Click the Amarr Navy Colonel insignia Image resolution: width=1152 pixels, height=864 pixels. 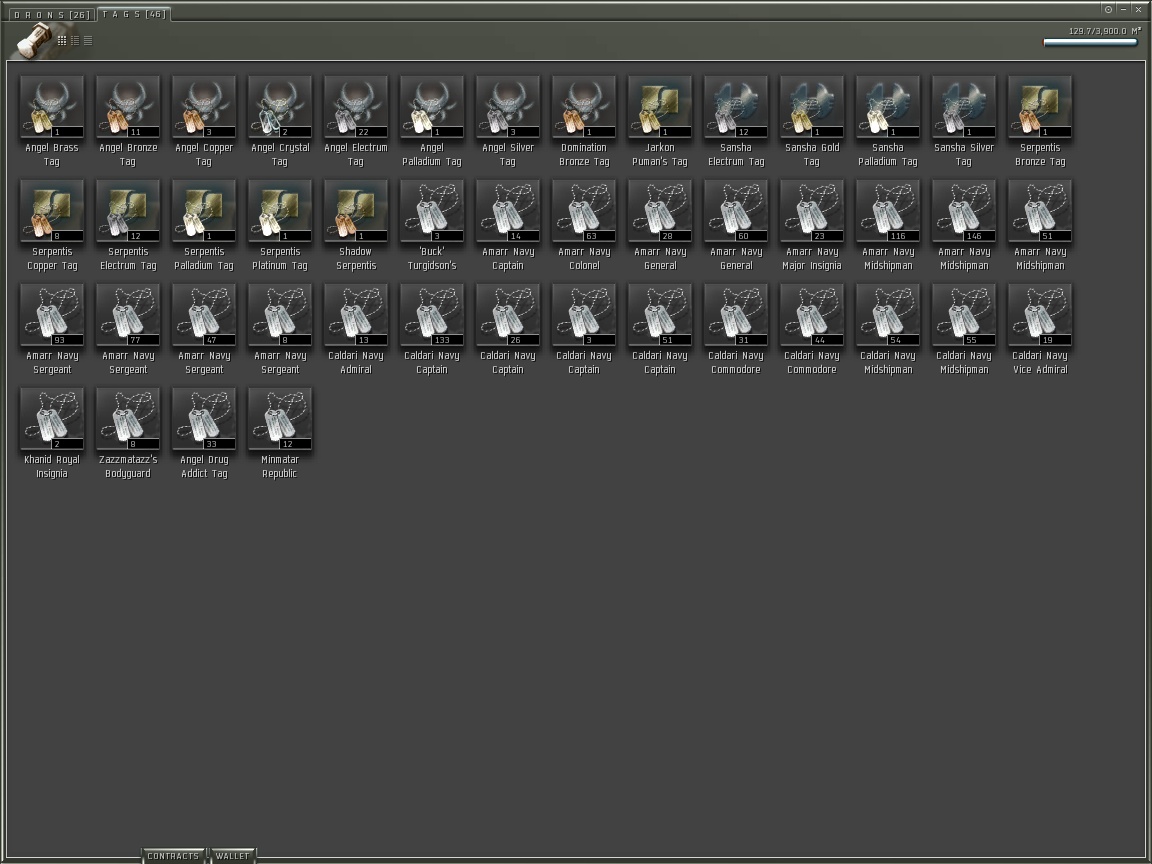(584, 211)
